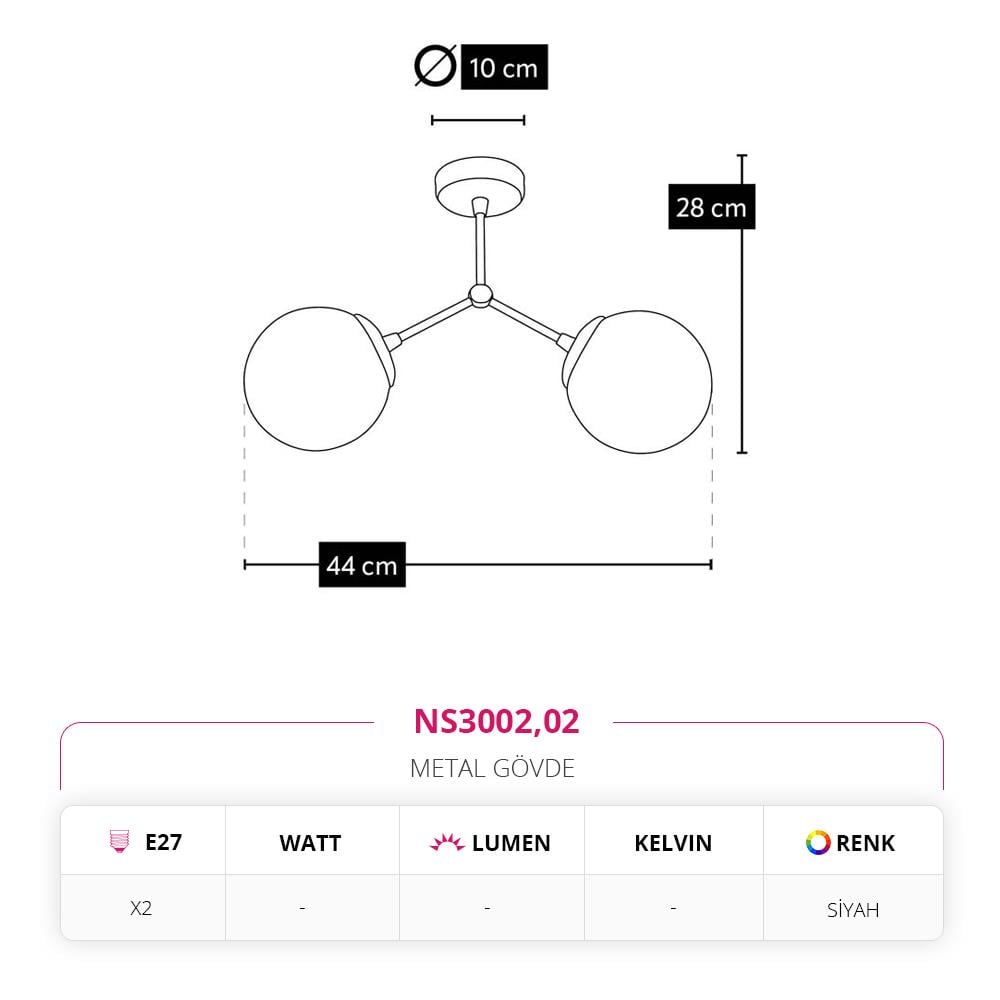The width and height of the screenshot is (1000, 1000).
Task: Click the KELVIN column header
Action: (673, 843)
